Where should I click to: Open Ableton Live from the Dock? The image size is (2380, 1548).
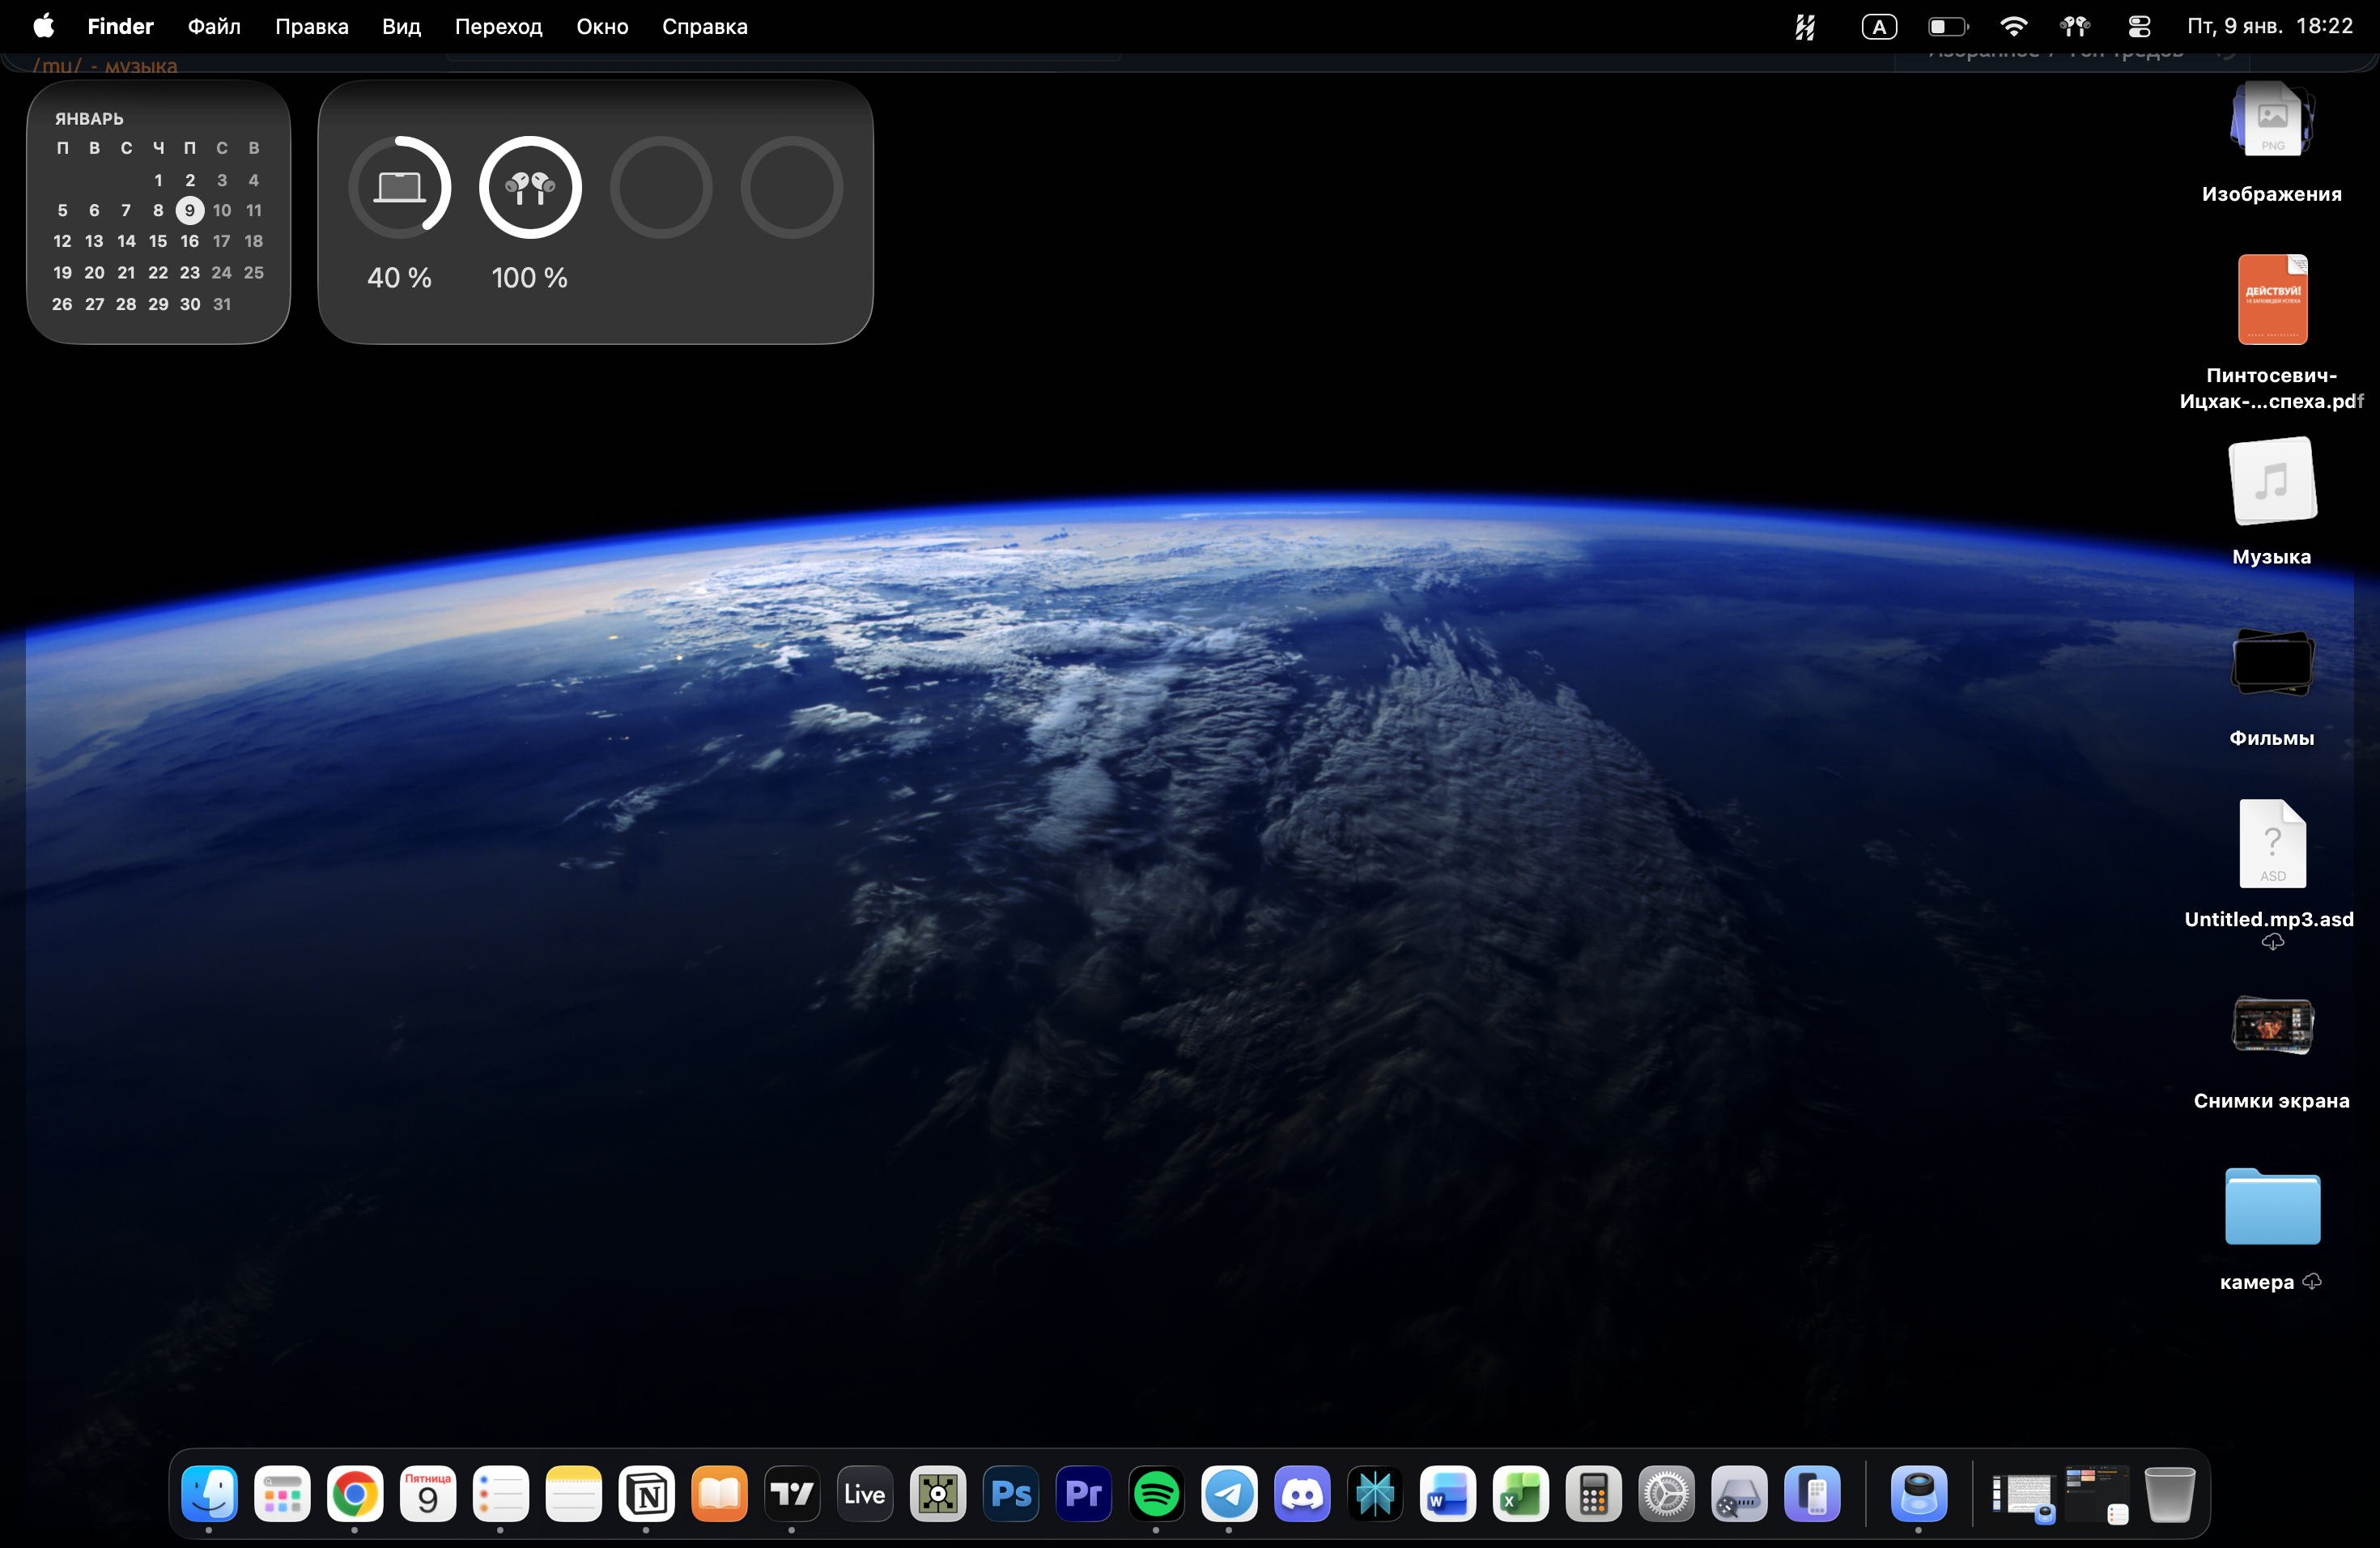click(864, 1494)
